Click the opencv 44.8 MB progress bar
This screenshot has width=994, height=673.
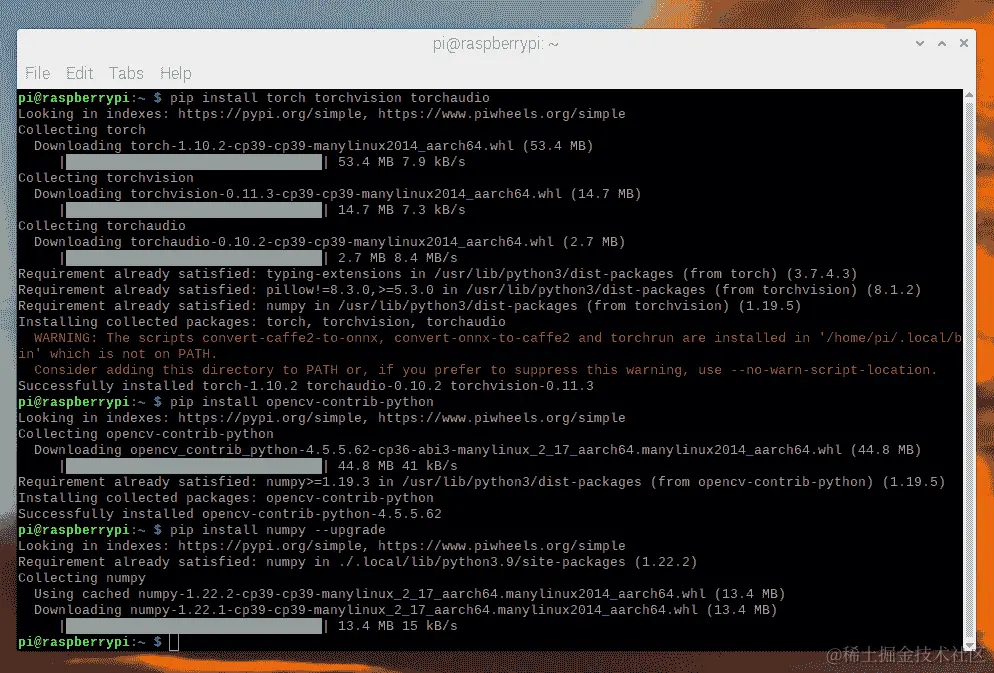pyautogui.click(x=193, y=466)
